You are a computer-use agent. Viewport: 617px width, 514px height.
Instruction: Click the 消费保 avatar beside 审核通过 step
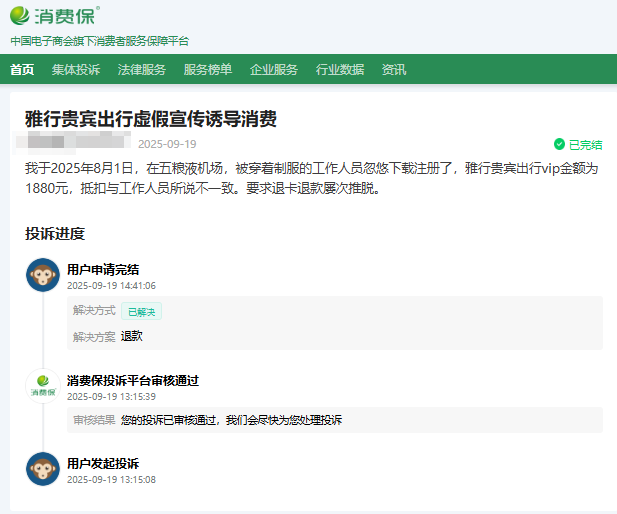tap(43, 386)
